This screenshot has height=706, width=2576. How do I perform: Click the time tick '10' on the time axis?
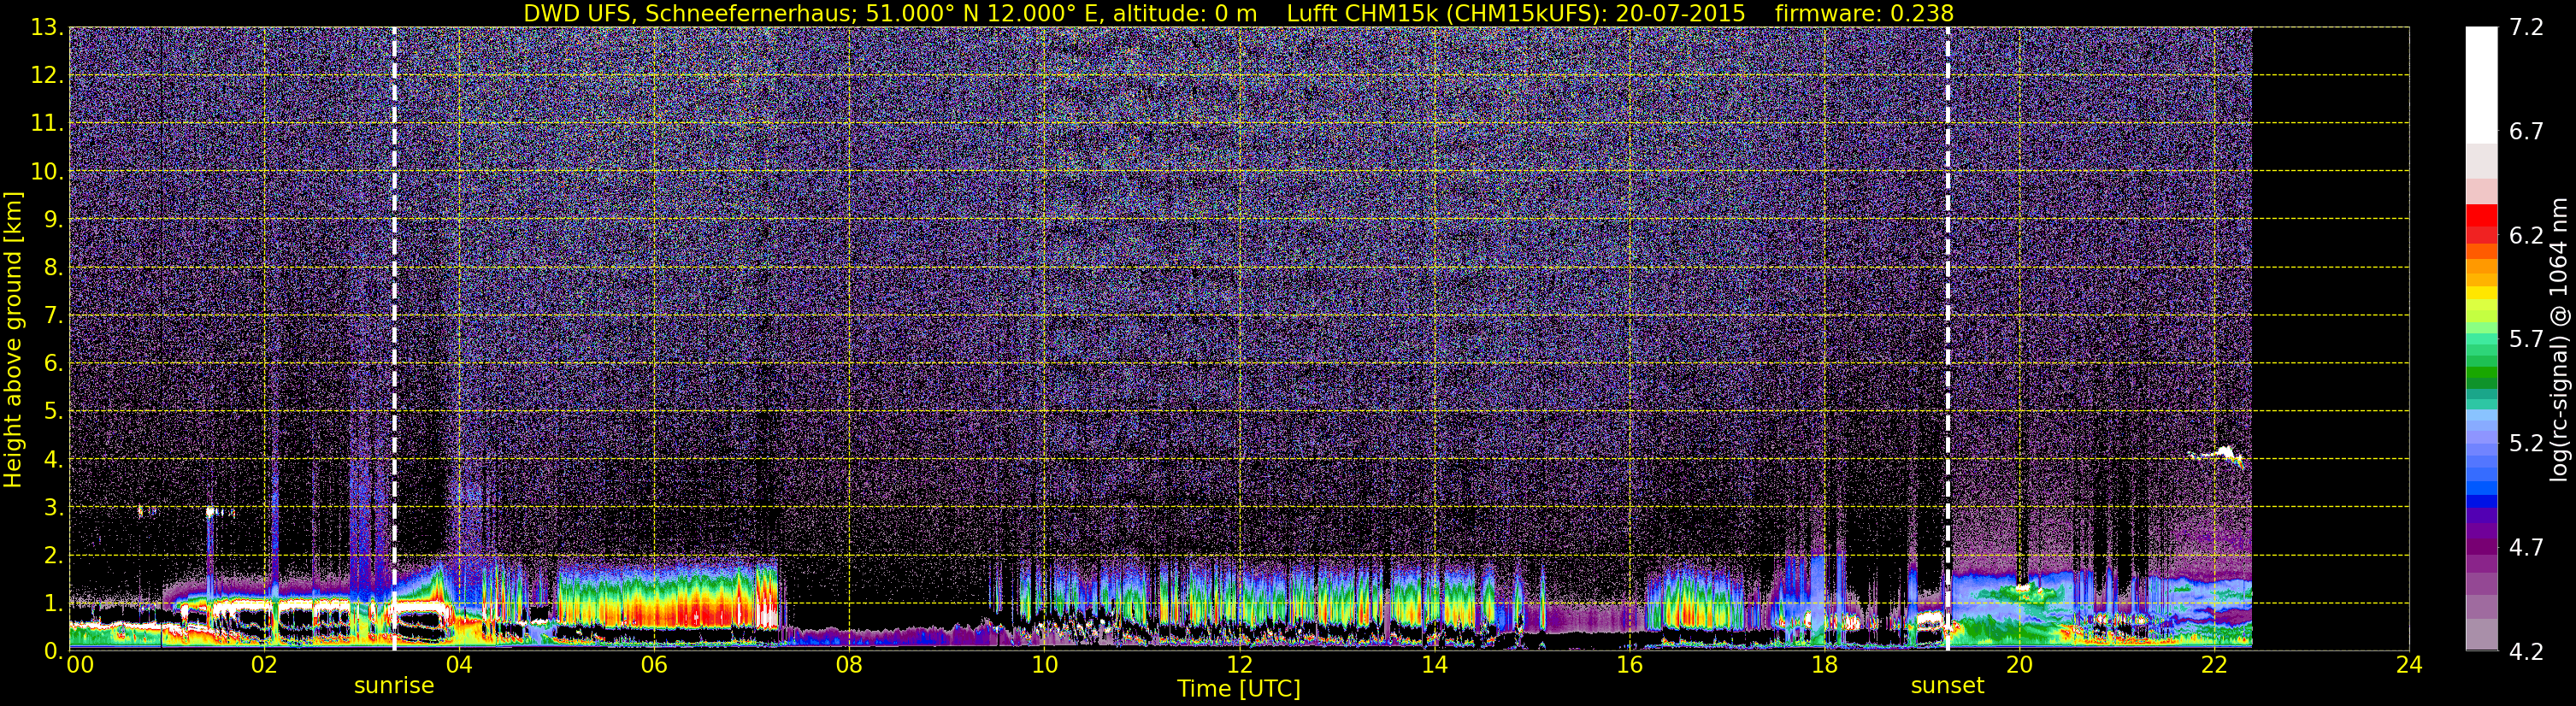point(1044,666)
